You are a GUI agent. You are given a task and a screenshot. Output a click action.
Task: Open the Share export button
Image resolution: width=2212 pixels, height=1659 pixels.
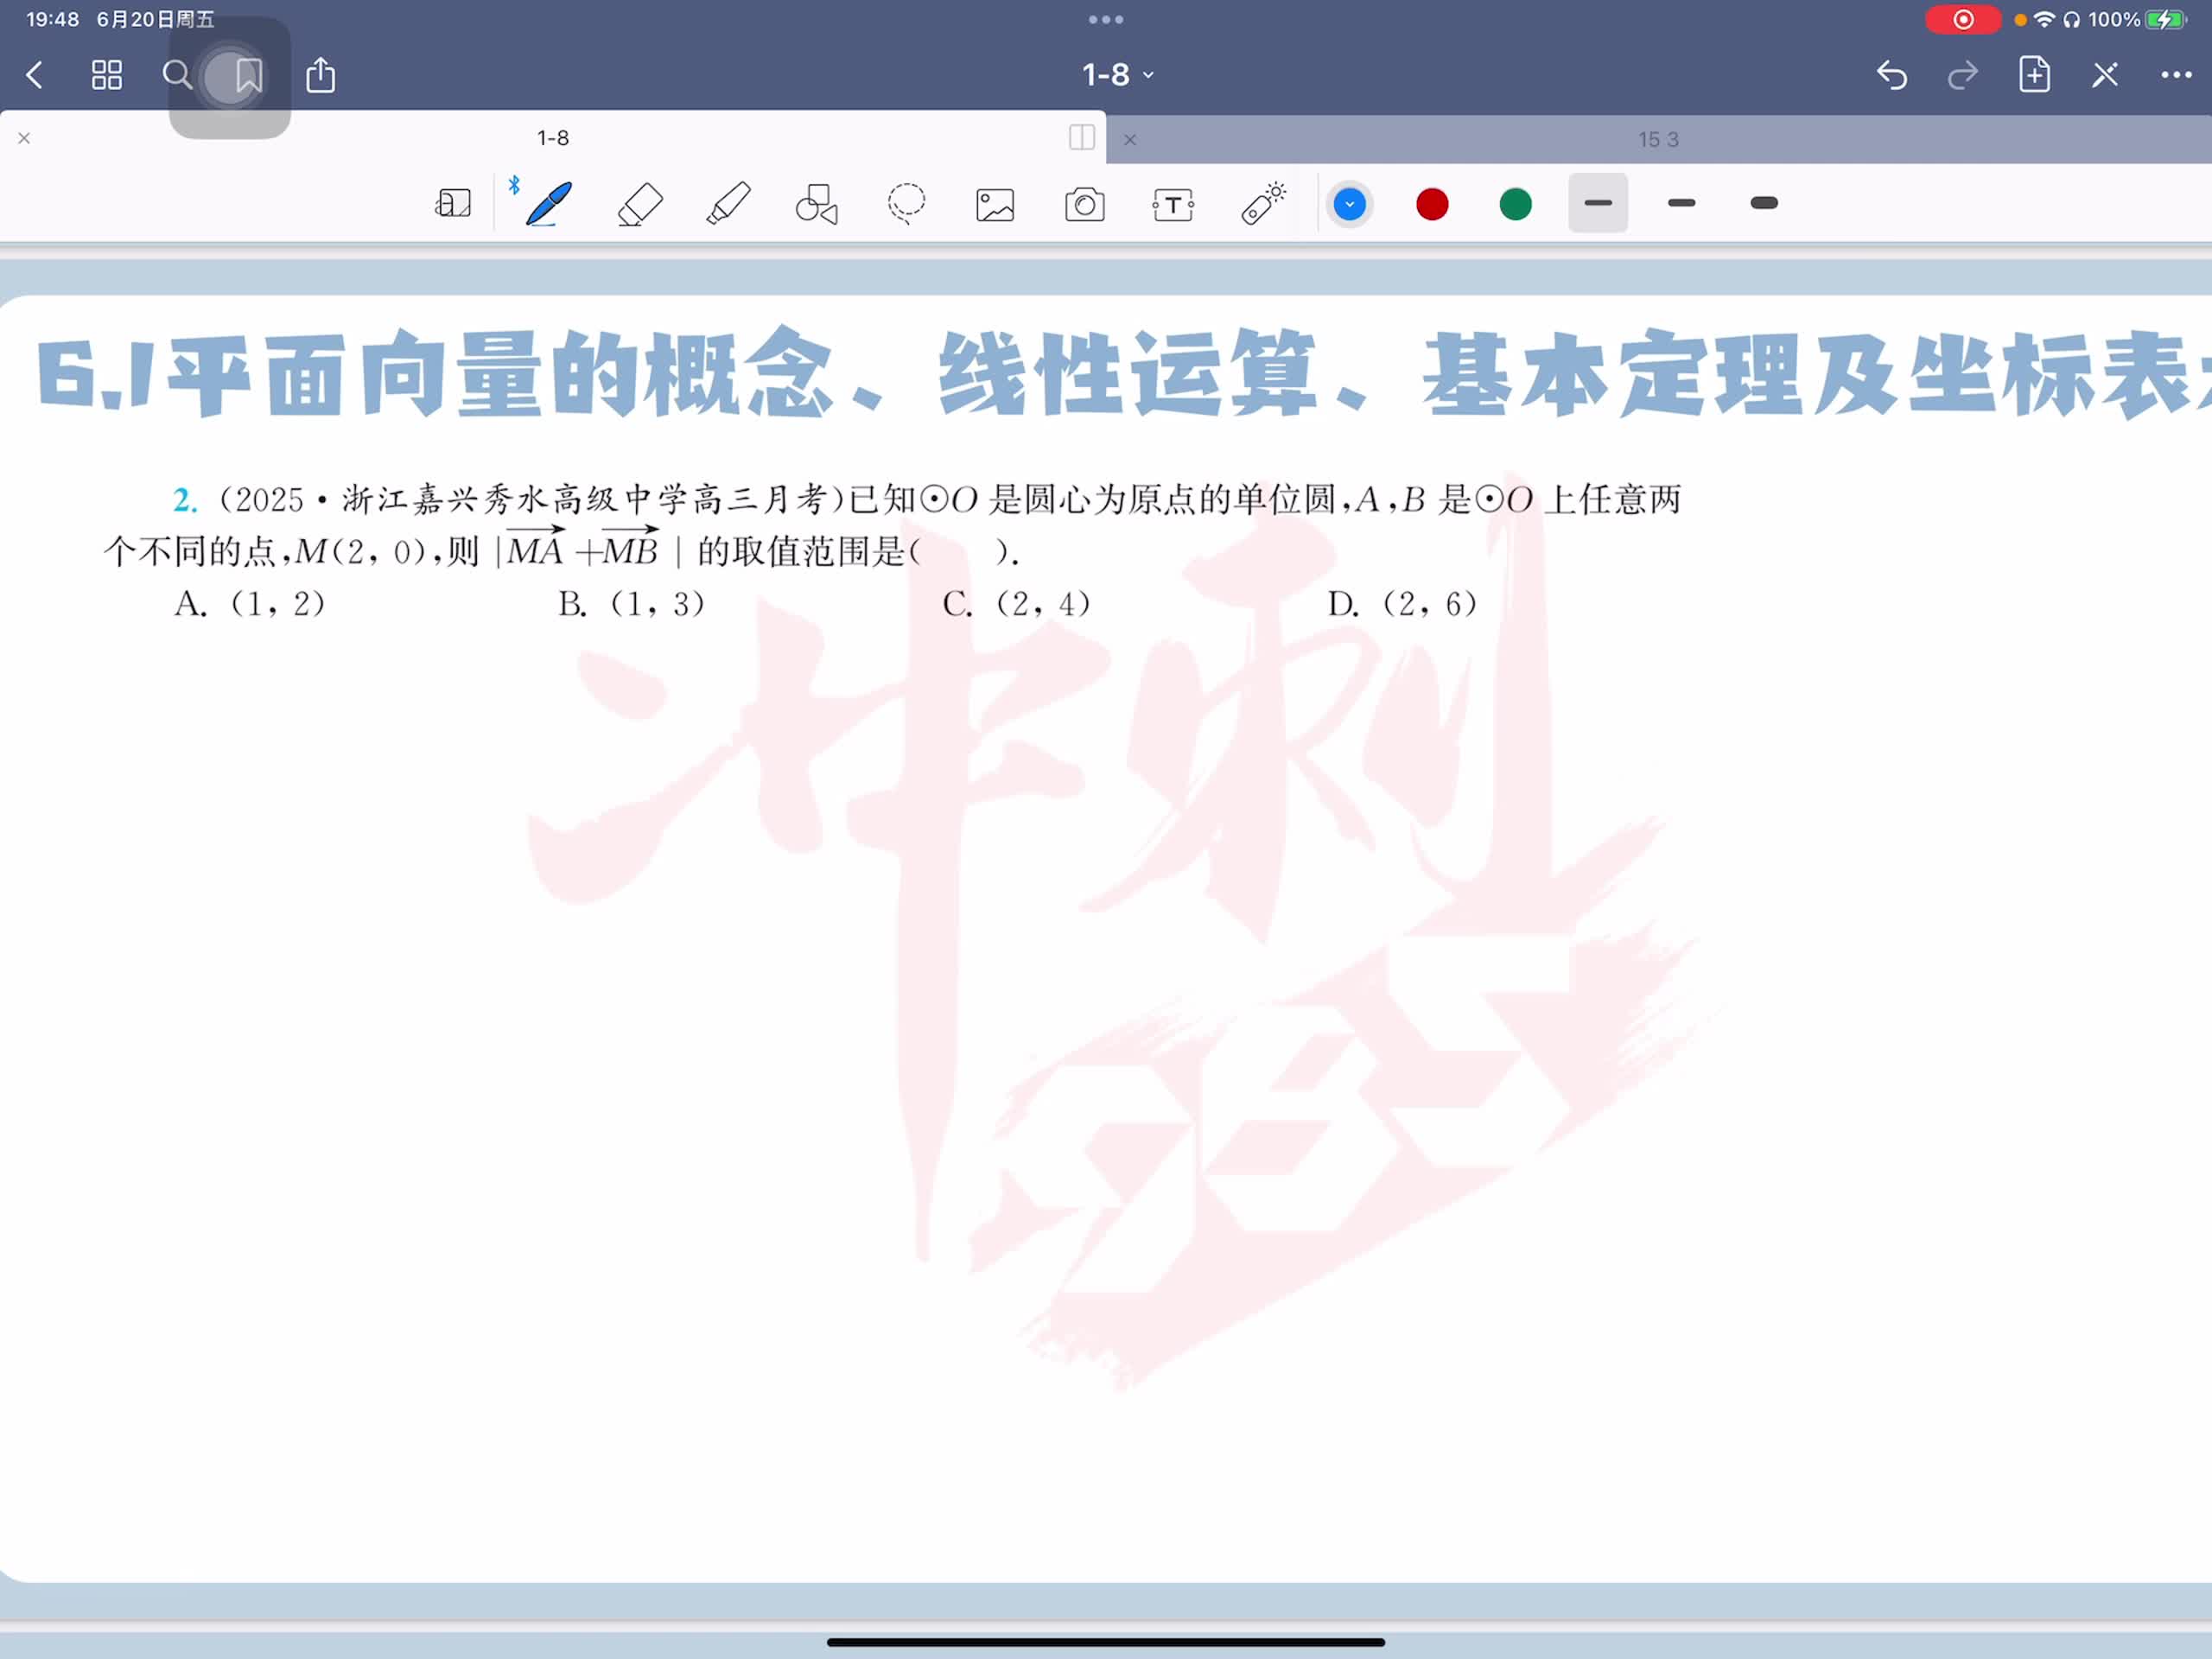click(320, 75)
